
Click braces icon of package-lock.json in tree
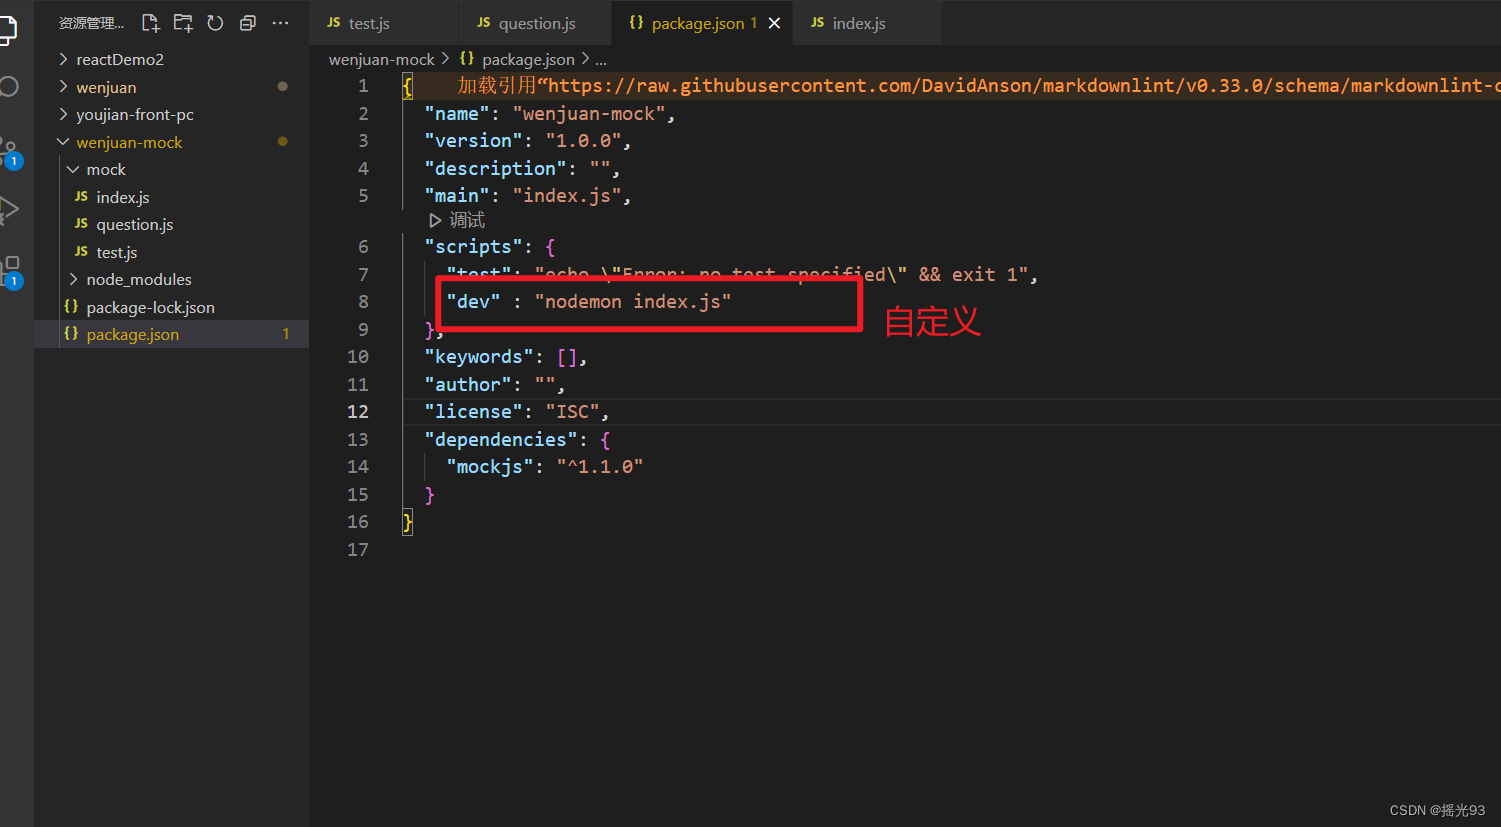pos(71,307)
